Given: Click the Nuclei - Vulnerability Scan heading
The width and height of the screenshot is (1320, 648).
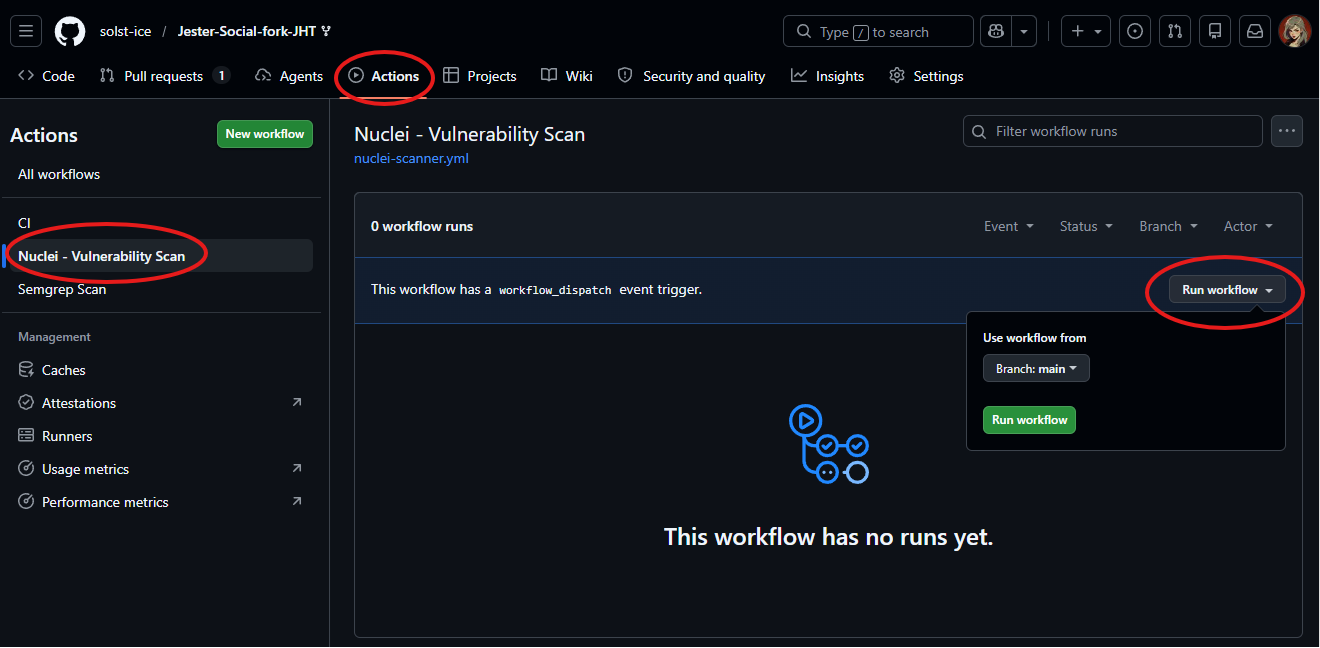Looking at the screenshot, I should 470,134.
